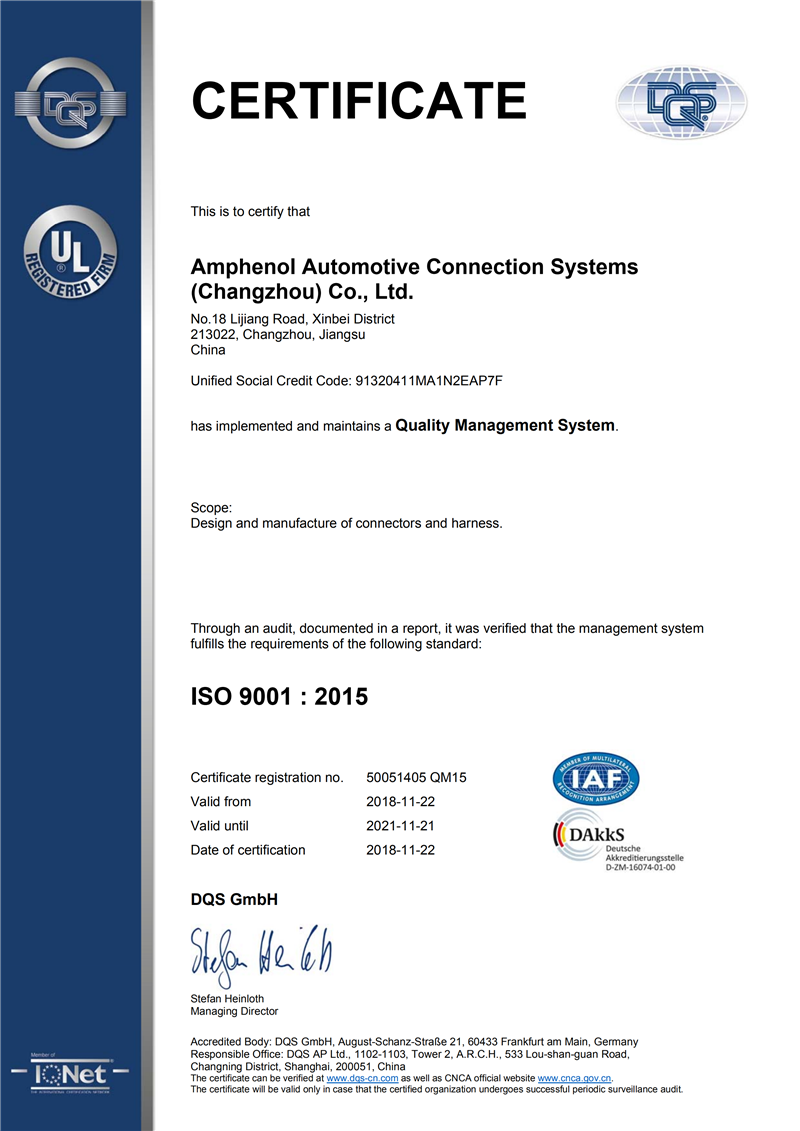Click the "Through an audit, documented in a report" line

tap(447, 628)
